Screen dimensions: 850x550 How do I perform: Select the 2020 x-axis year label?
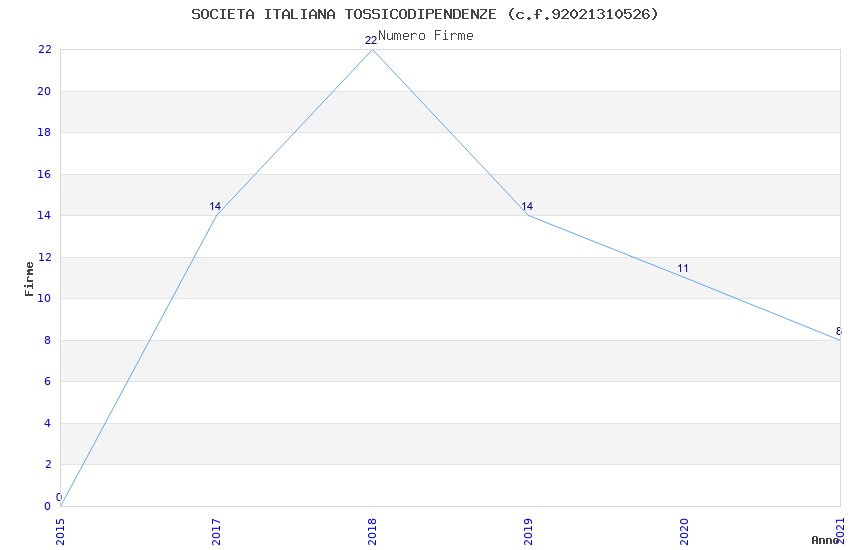coord(684,532)
